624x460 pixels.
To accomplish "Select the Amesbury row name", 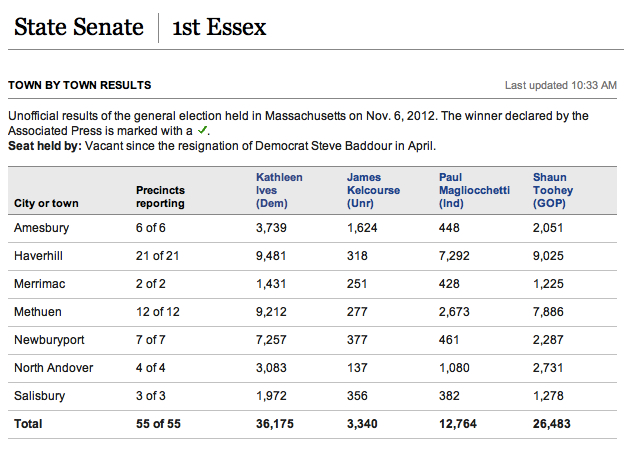I will point(41,228).
